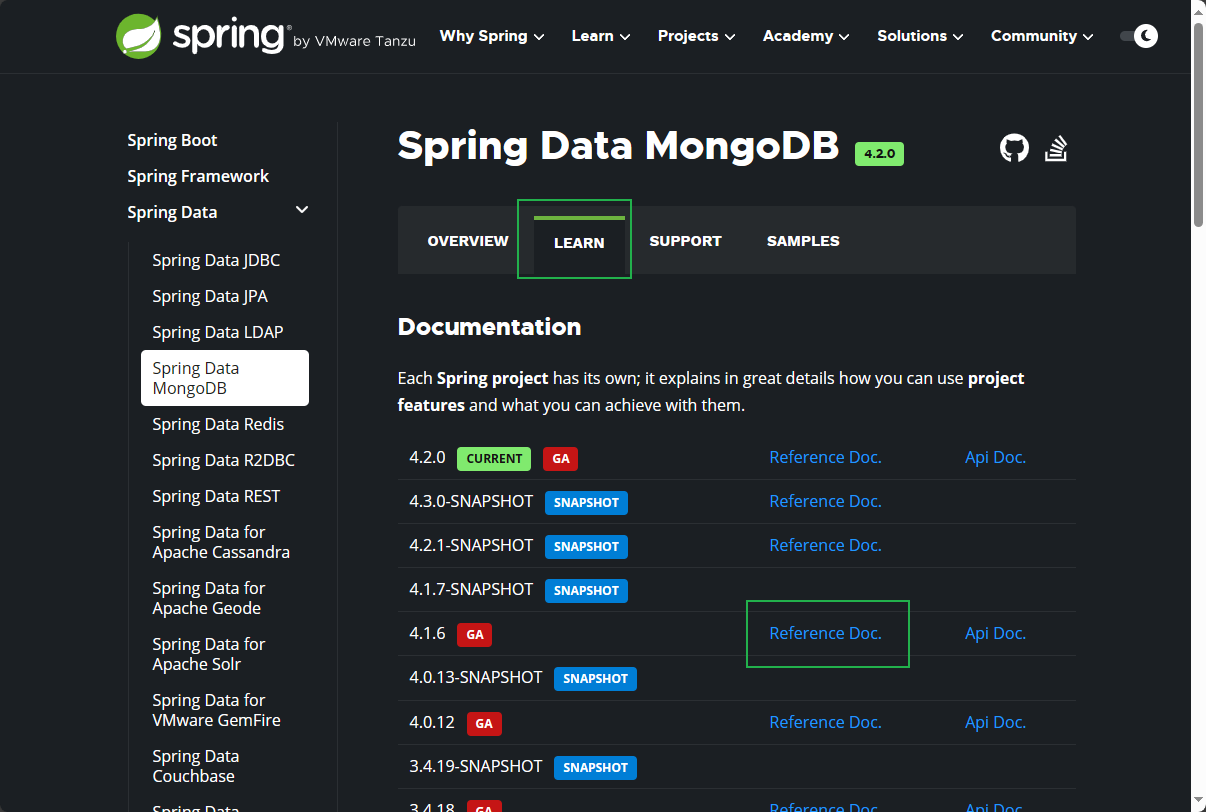The image size is (1206, 812).
Task: Open the GitHub repository icon
Action: [1014, 149]
